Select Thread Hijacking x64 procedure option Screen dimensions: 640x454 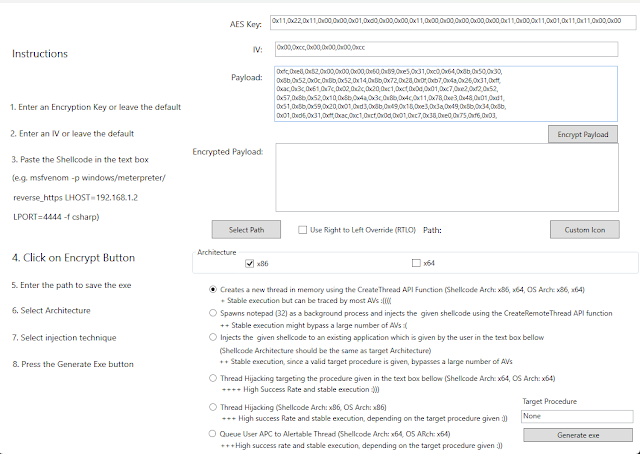pos(213,378)
